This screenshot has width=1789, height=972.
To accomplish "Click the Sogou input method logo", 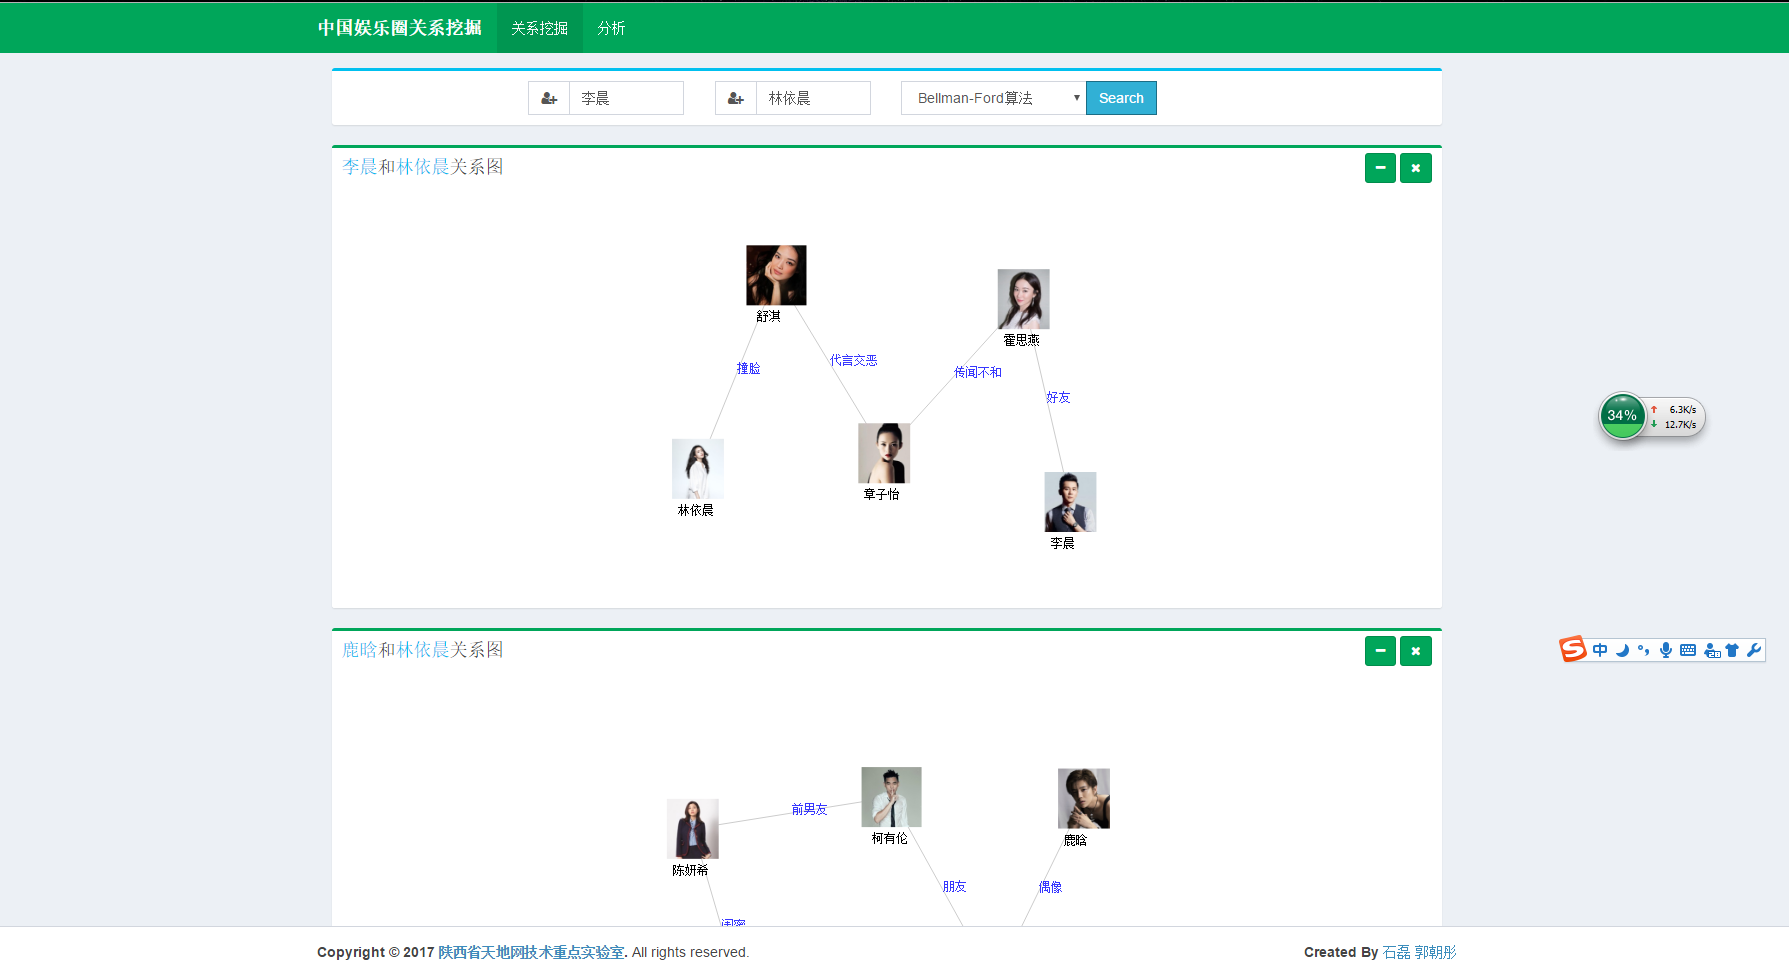I will click(1572, 649).
